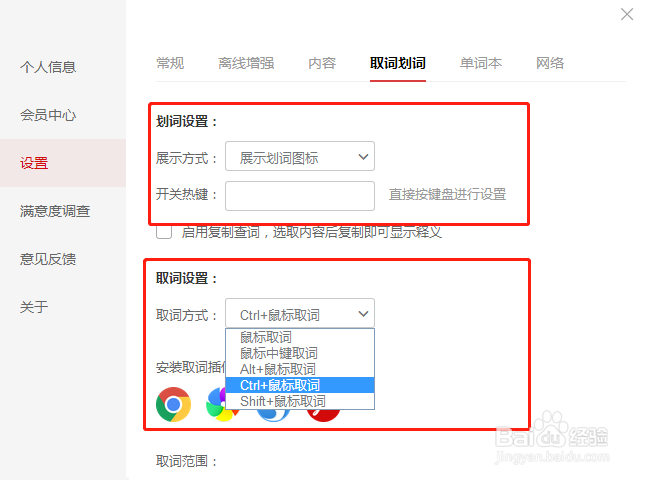Image resolution: width=646 pixels, height=480 pixels.
Task: Click the 开关热键 input field
Action: (300, 196)
